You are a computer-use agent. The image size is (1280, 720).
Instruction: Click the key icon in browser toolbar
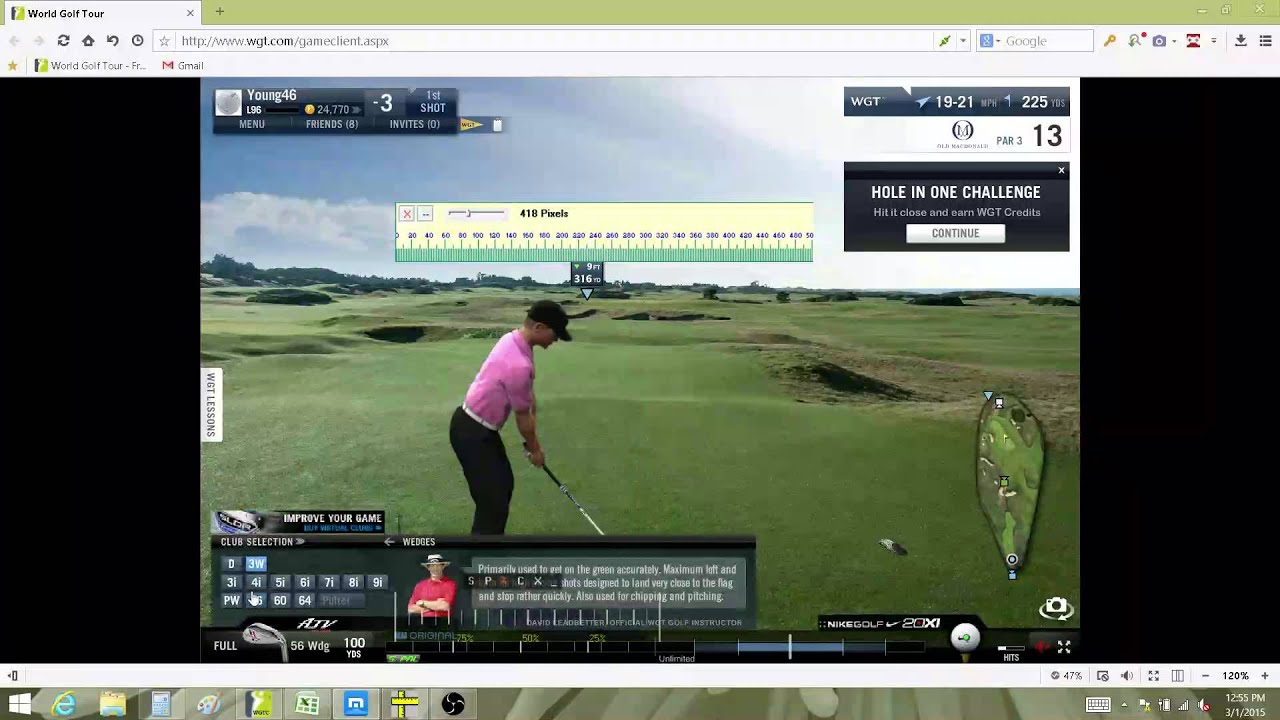[x=1109, y=41]
